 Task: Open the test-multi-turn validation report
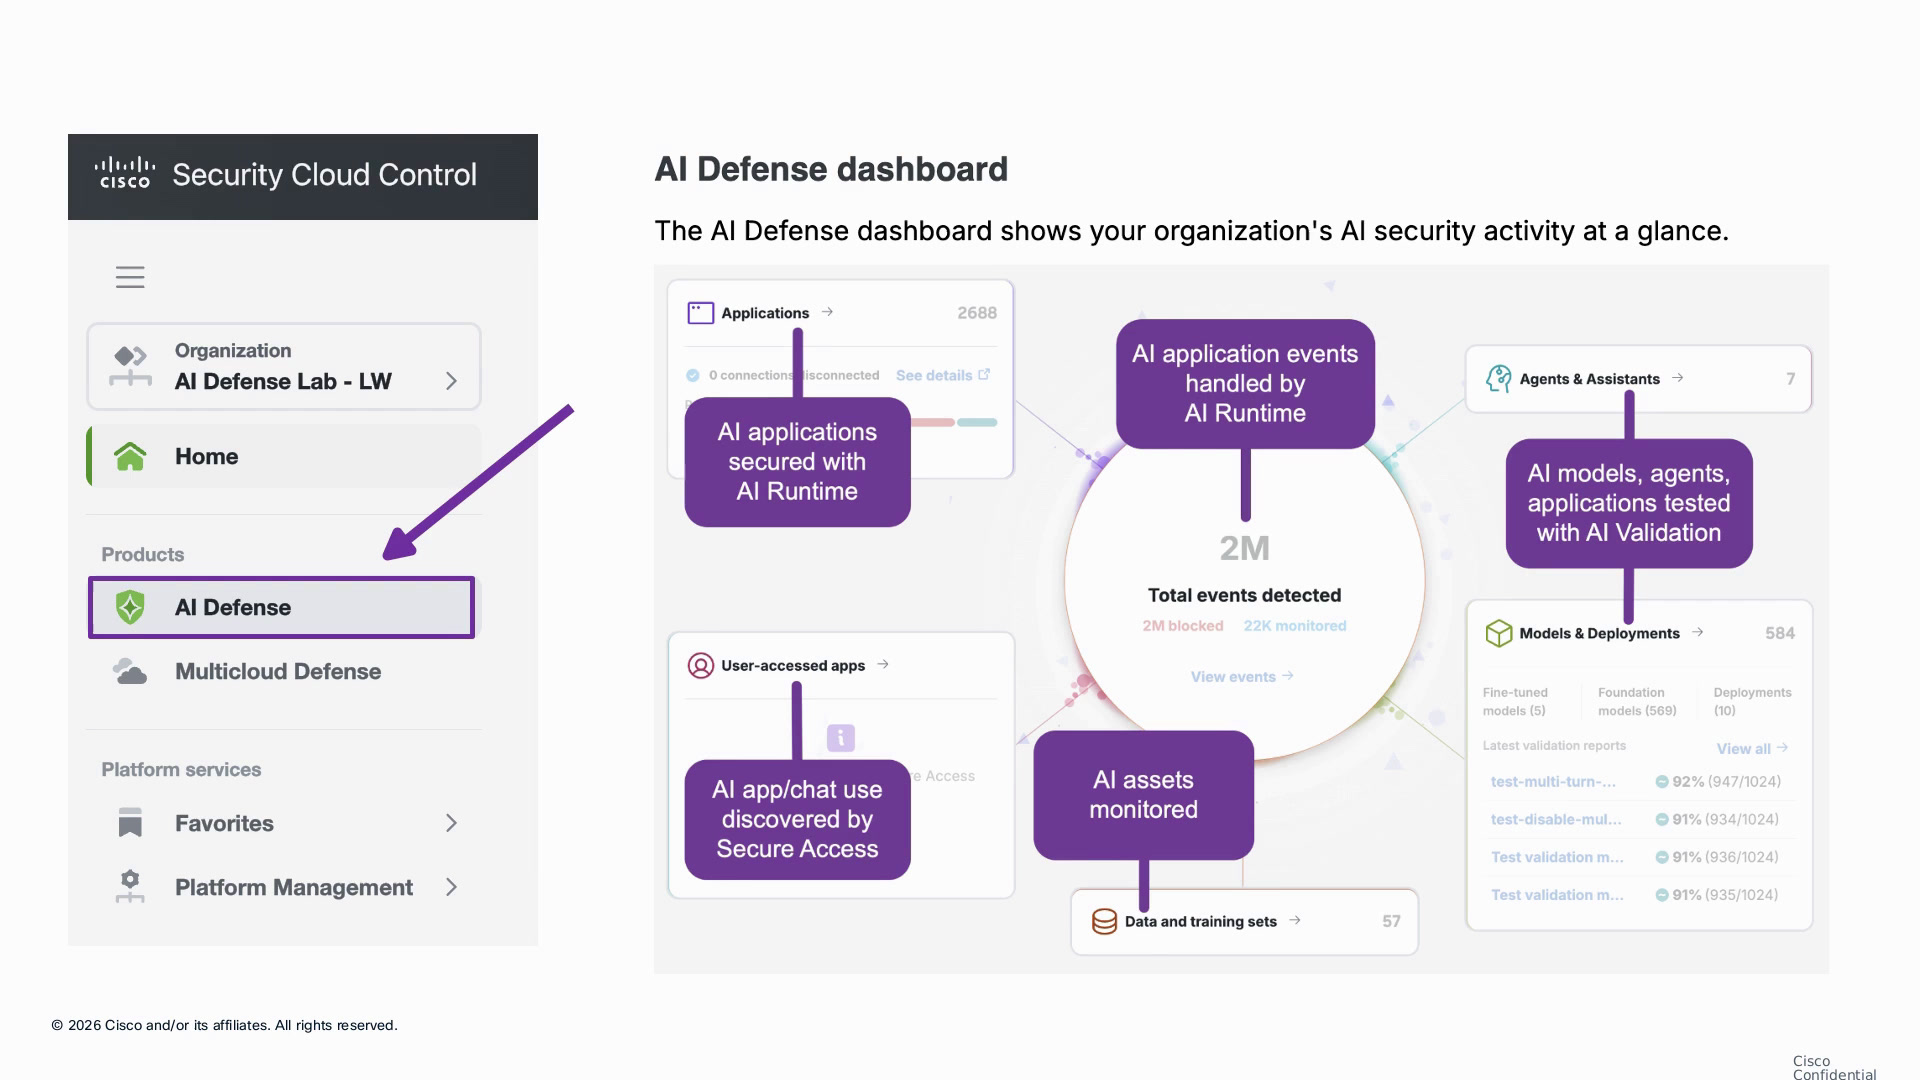tap(1553, 782)
